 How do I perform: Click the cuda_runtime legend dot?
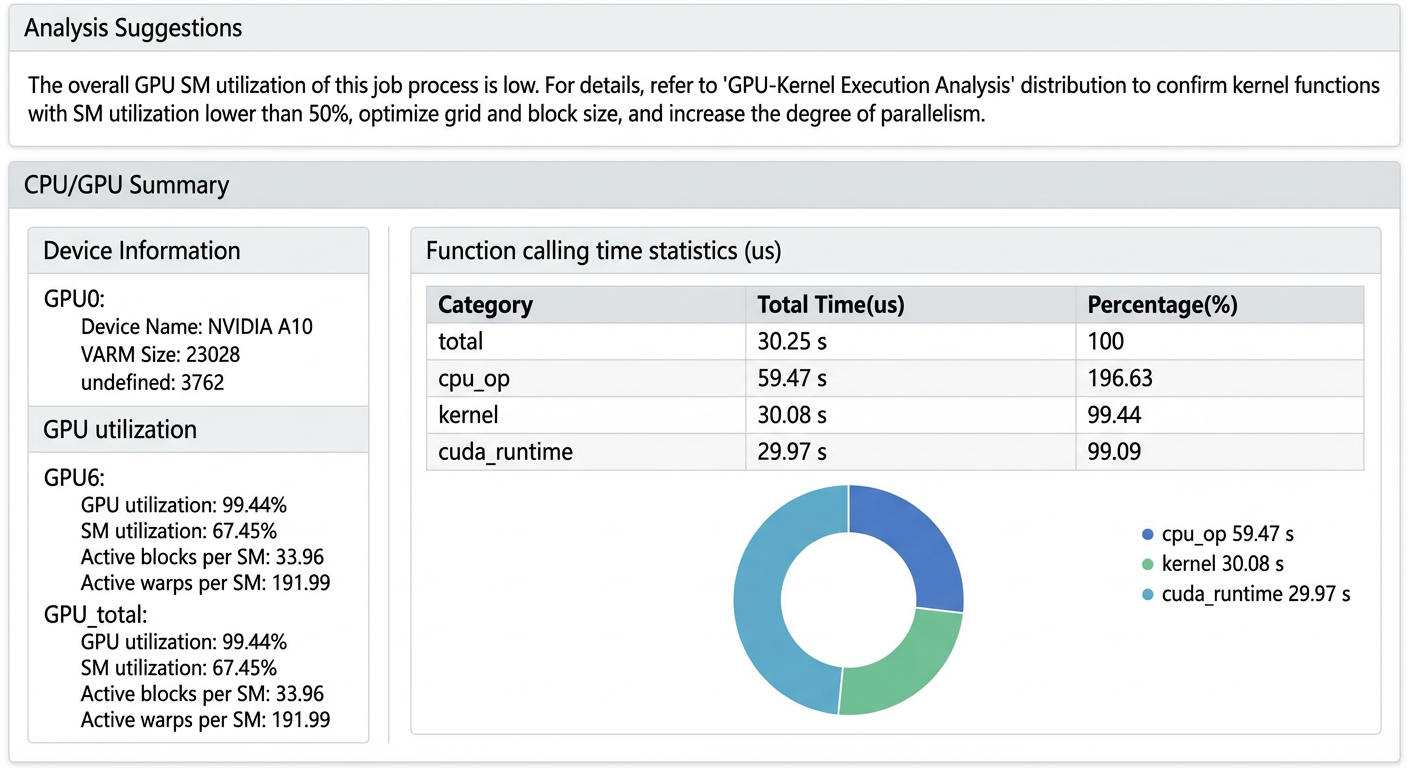pyautogui.click(x=1147, y=595)
